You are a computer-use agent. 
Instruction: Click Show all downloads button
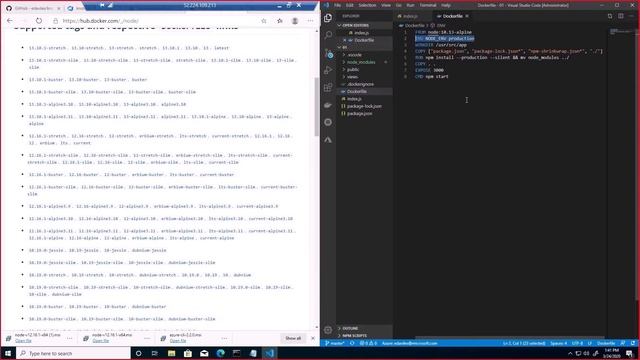[293, 338]
